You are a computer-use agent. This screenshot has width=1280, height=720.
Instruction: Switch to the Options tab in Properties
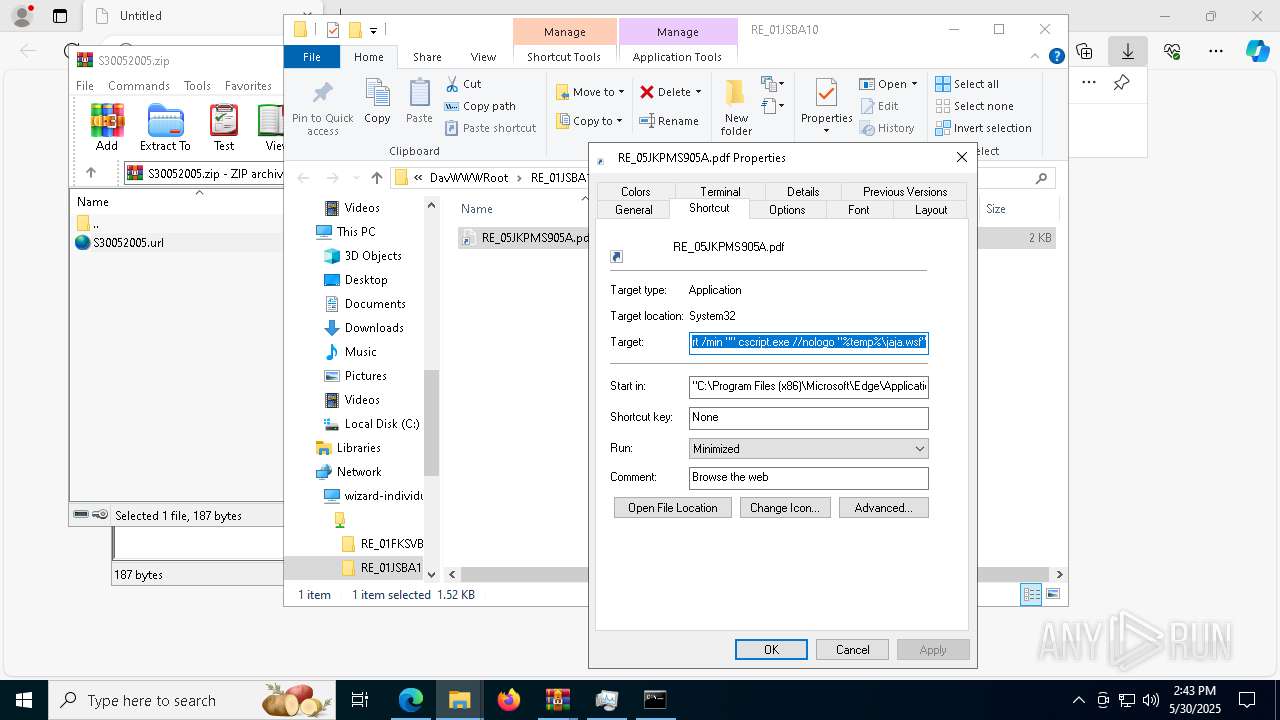pos(787,210)
